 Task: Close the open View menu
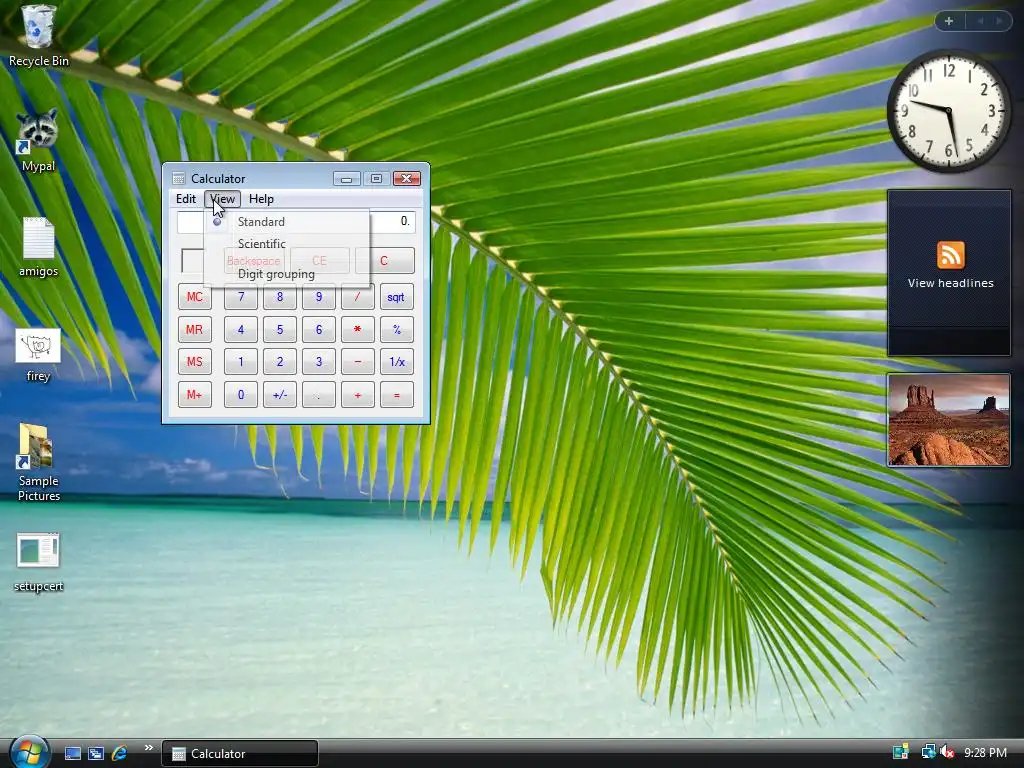click(222, 199)
